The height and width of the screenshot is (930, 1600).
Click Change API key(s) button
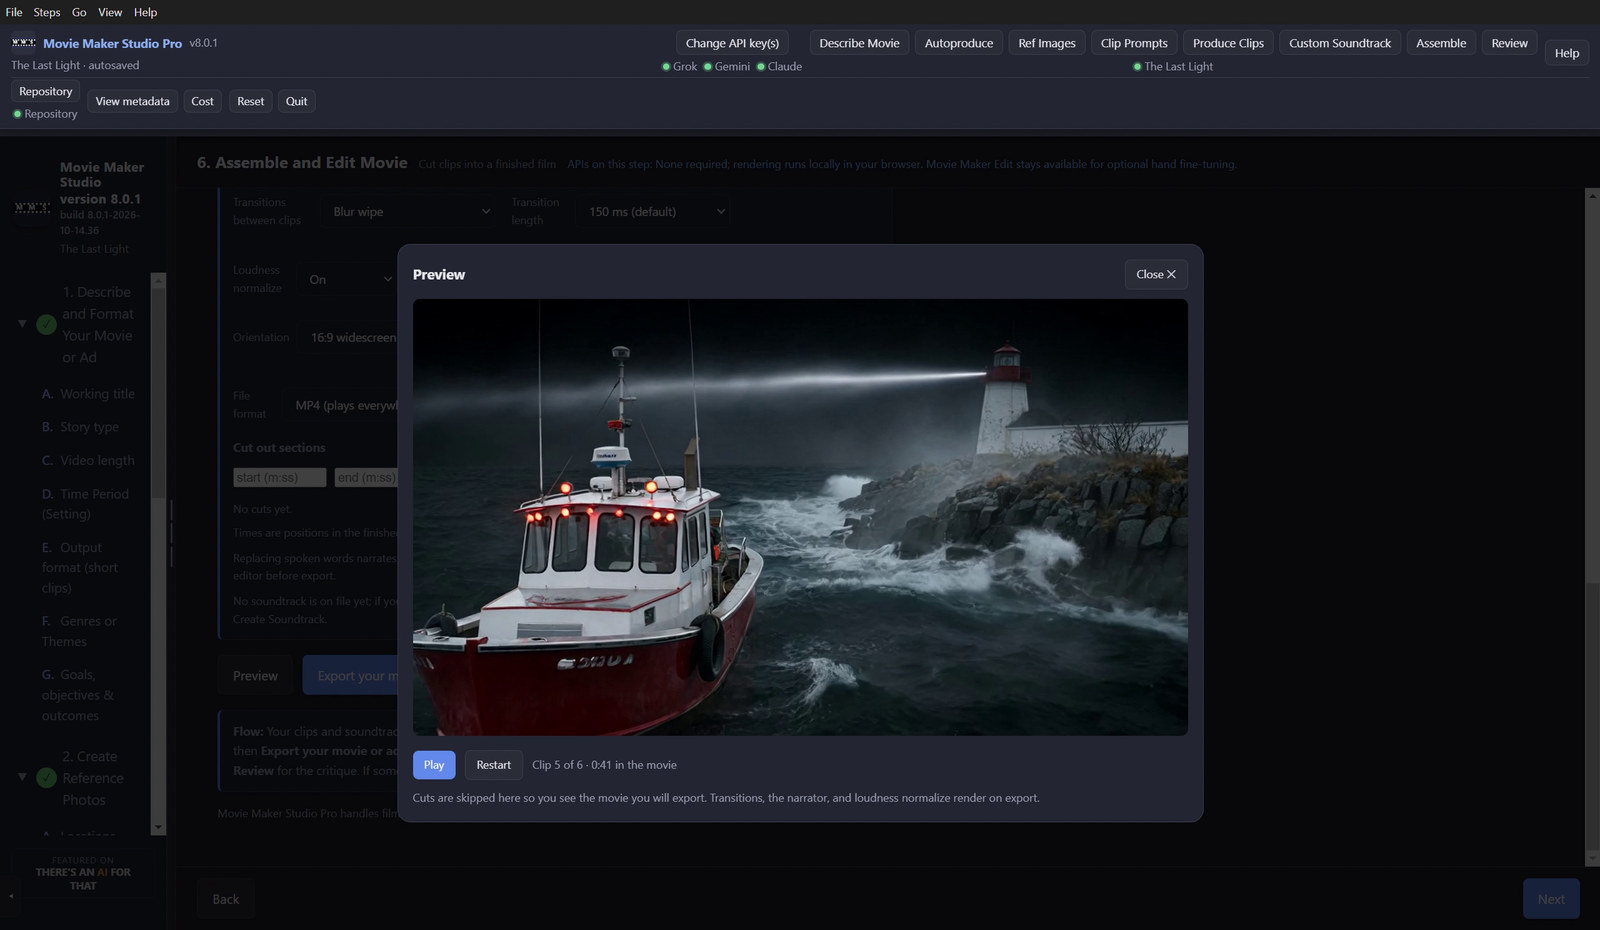pos(732,43)
